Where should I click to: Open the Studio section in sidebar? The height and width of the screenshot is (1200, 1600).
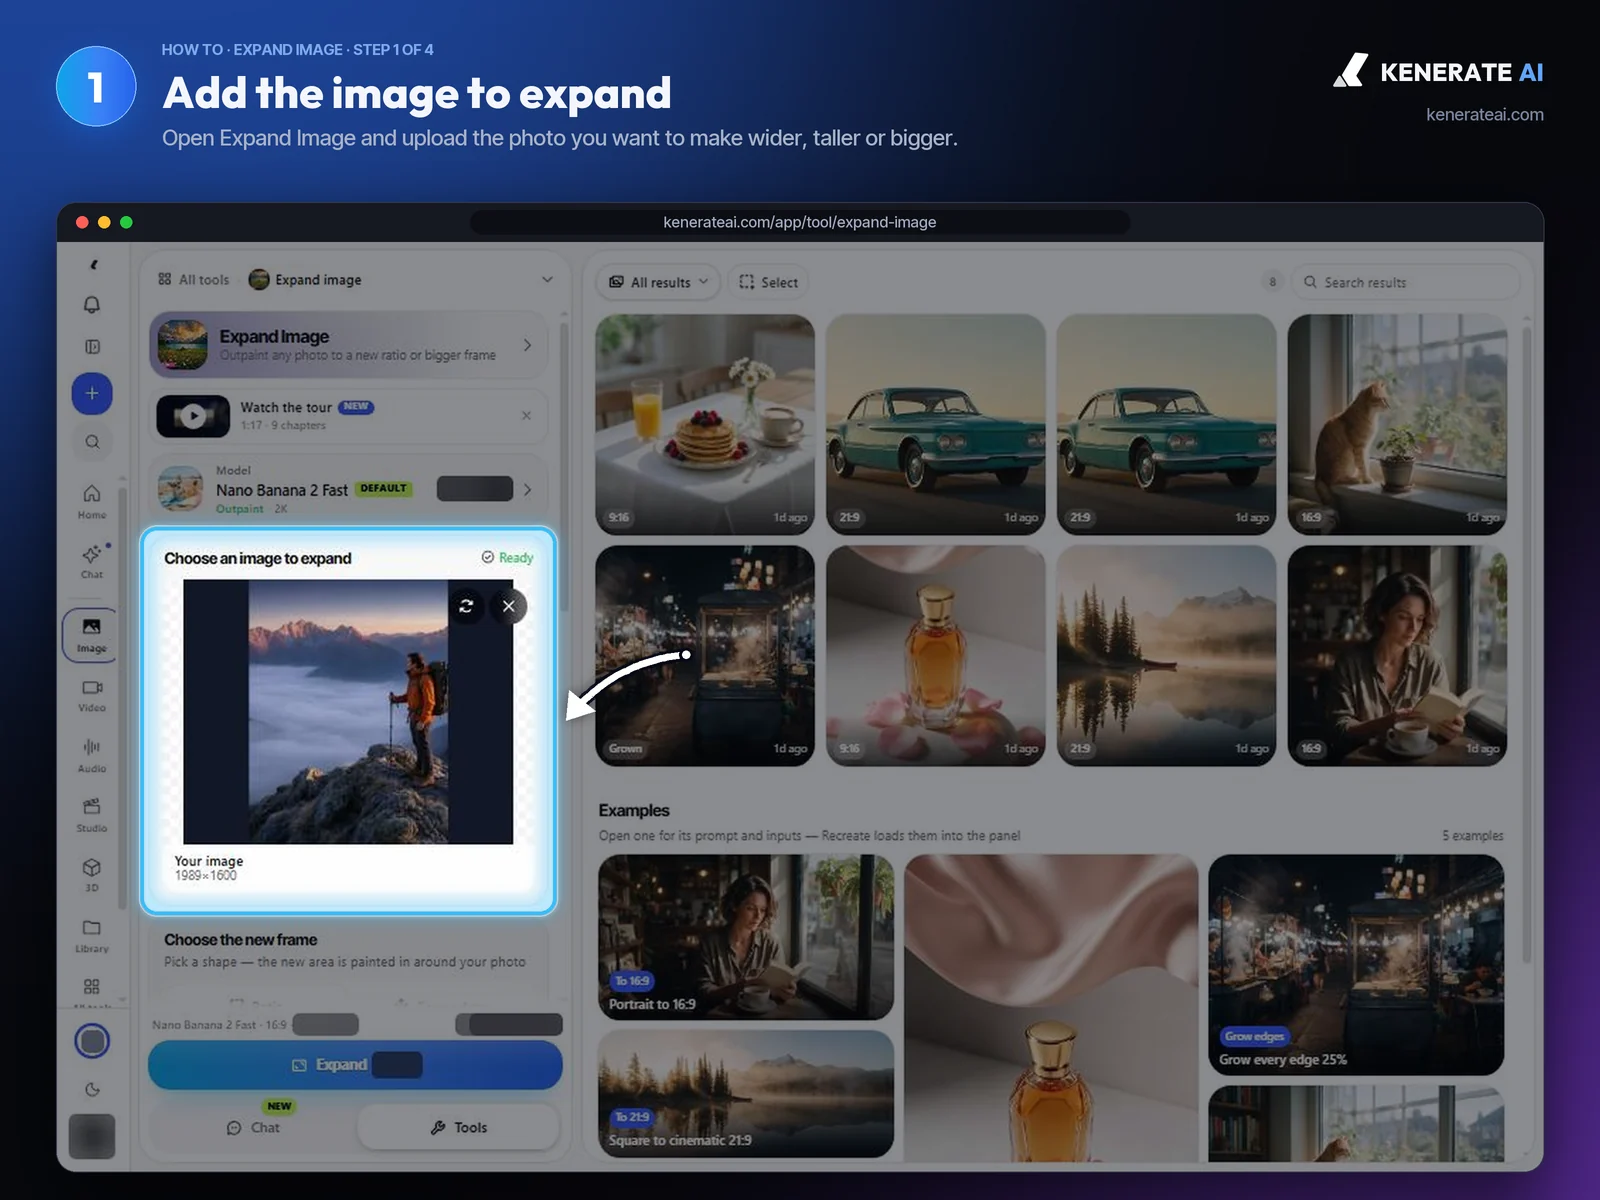coord(92,815)
